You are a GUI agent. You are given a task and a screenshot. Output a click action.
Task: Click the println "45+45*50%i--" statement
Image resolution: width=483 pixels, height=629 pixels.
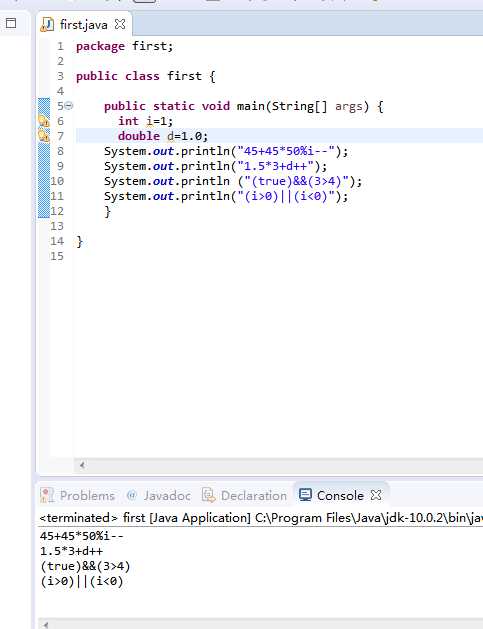tap(226, 151)
